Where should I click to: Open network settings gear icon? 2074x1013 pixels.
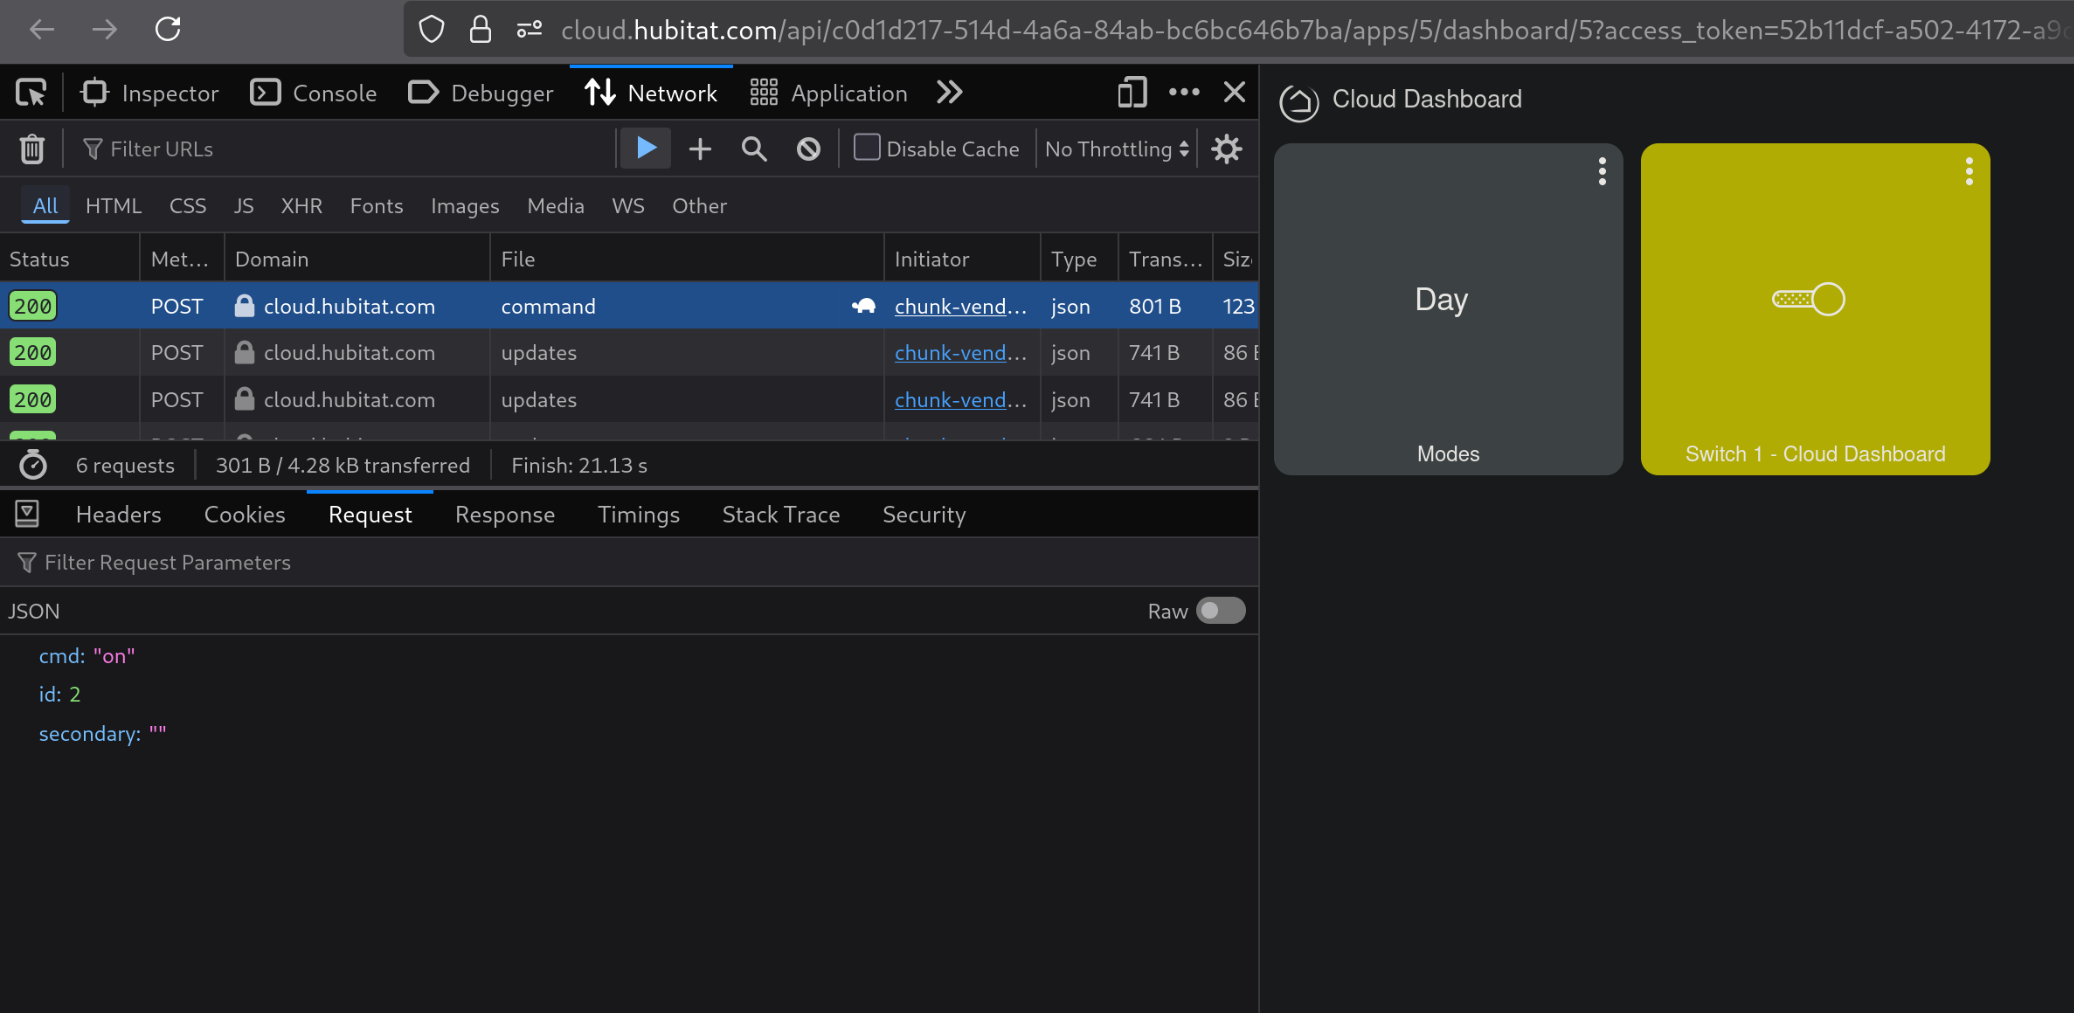[1227, 149]
